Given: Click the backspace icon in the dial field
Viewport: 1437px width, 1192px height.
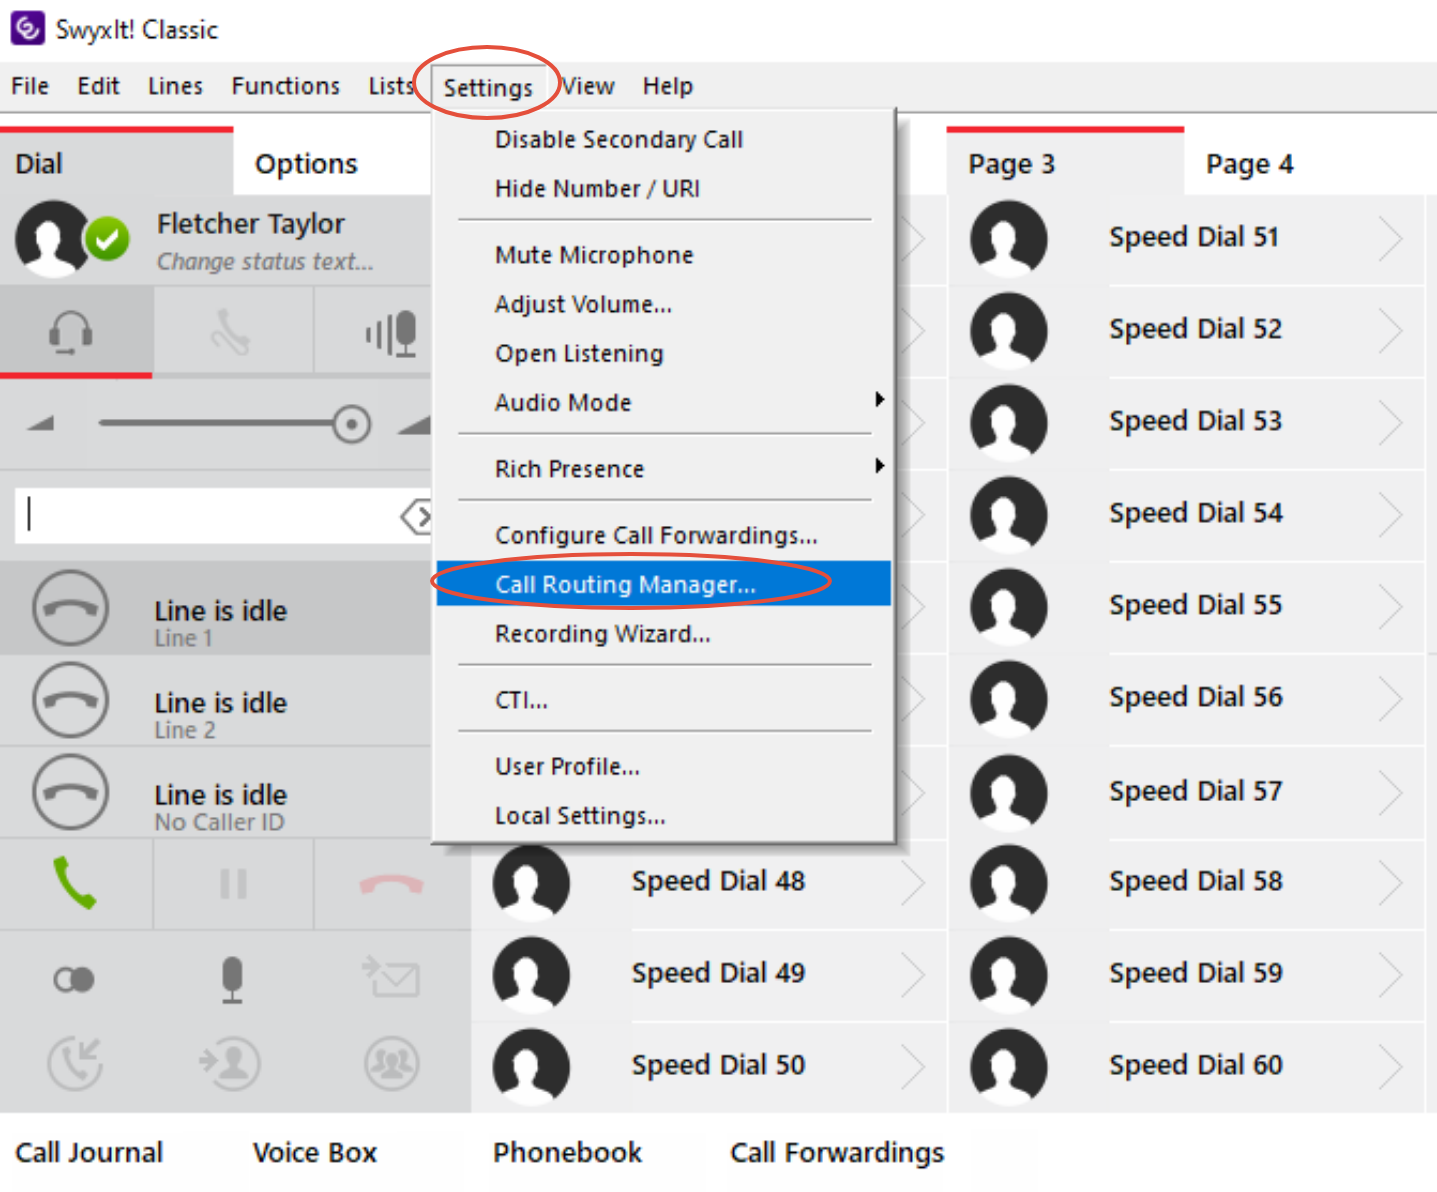Looking at the screenshot, I should tap(417, 517).
